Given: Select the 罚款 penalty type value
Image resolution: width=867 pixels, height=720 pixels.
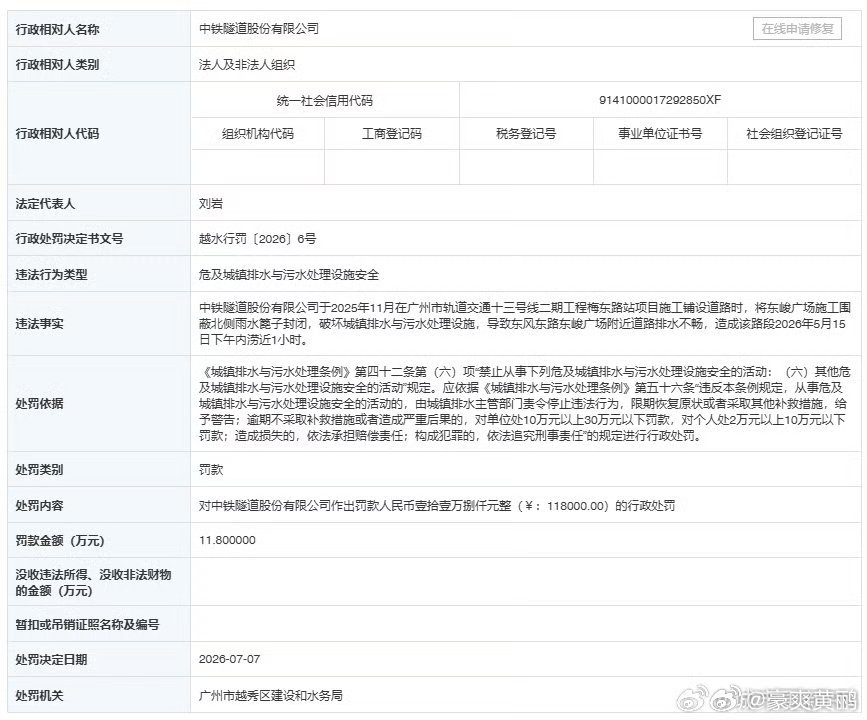Looking at the screenshot, I should coord(211,470).
